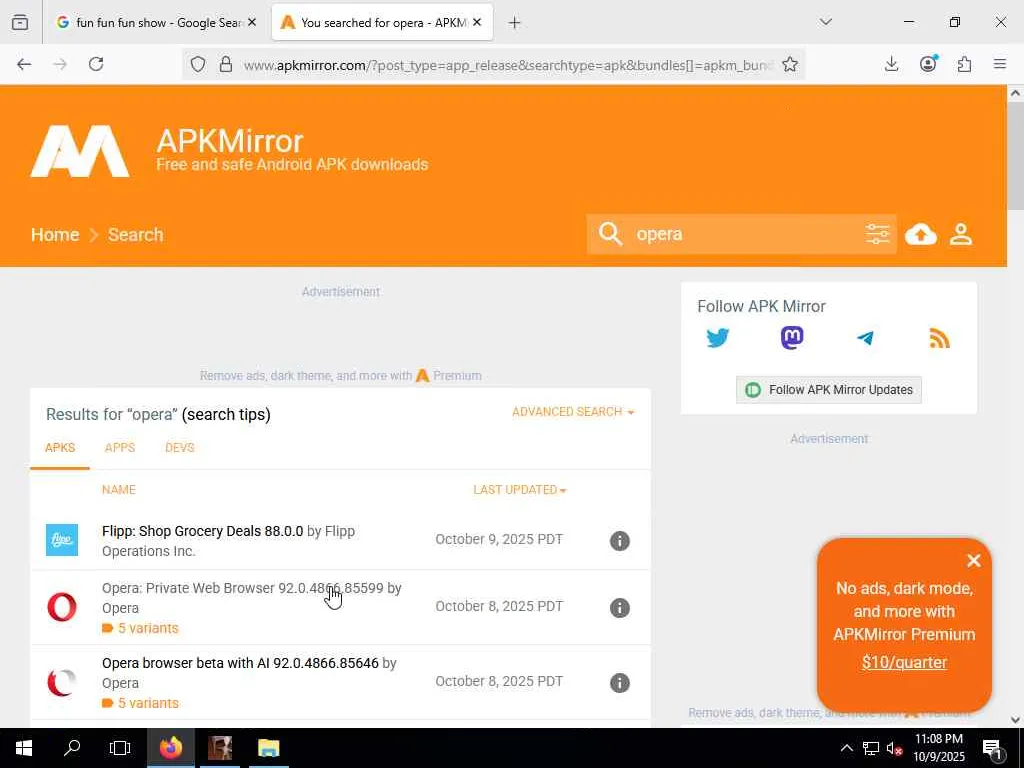Switch to the APPS tab

(120, 448)
